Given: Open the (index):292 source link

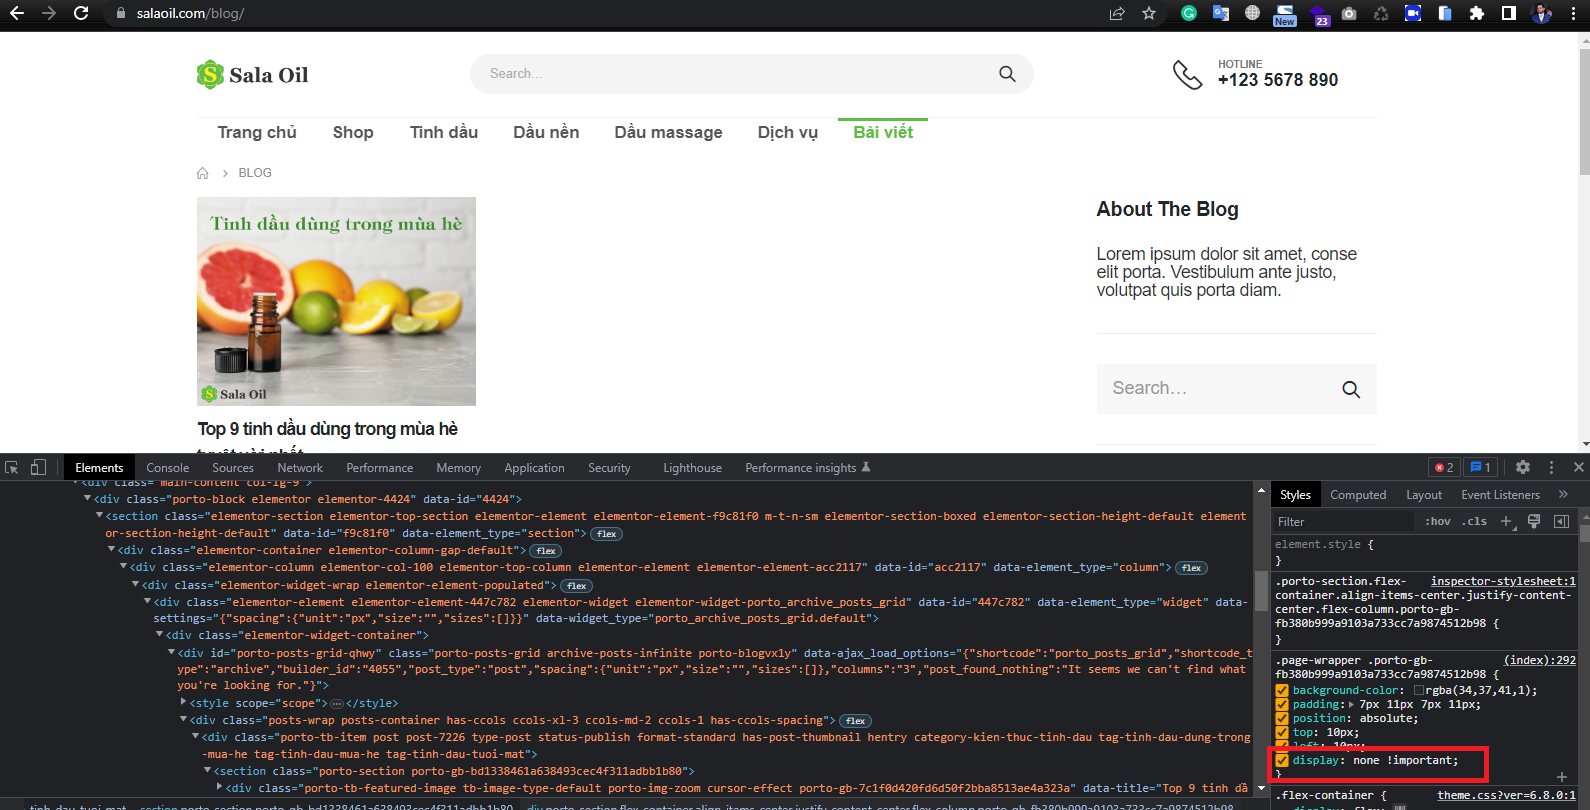Looking at the screenshot, I should coord(1540,660).
